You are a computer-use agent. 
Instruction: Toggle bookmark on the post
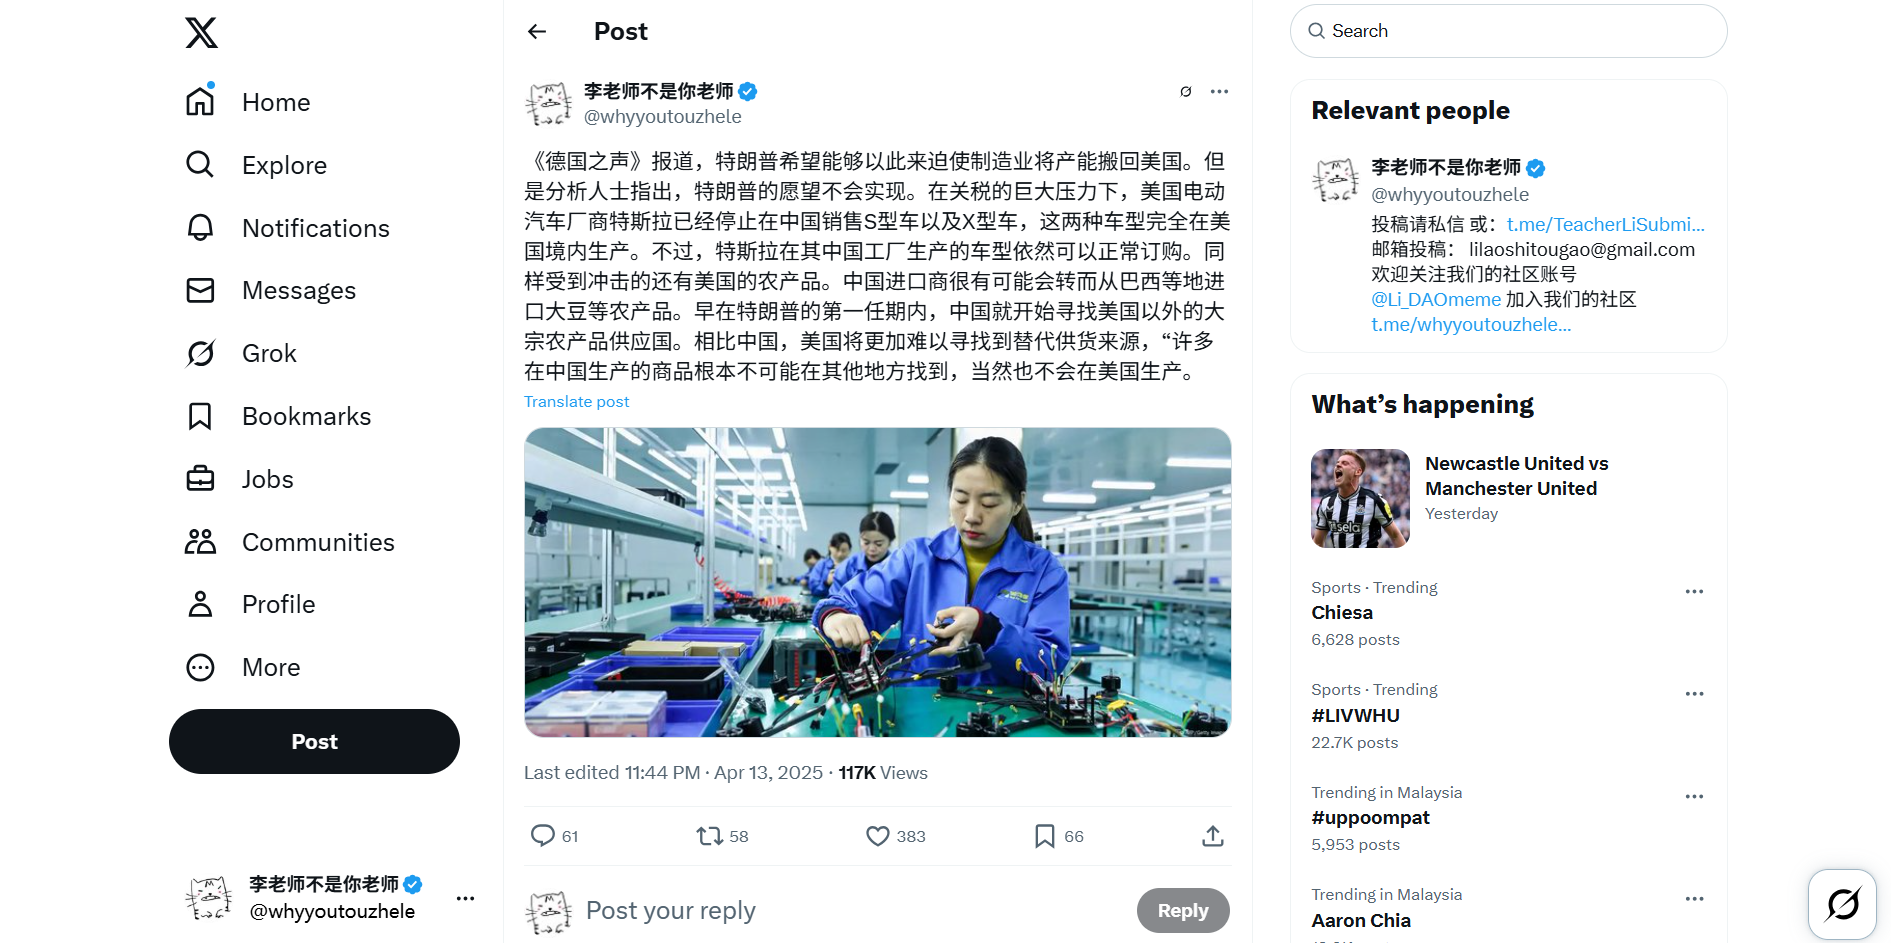[1045, 836]
